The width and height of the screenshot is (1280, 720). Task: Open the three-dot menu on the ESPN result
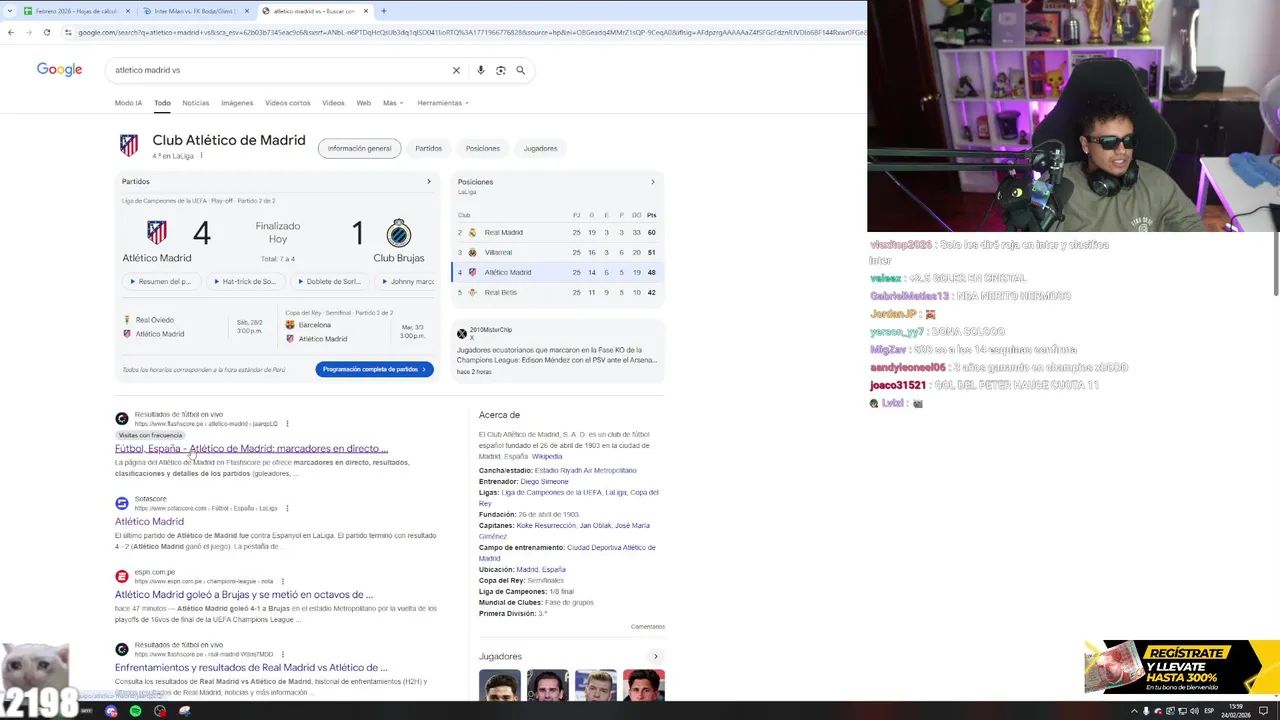coord(283,581)
